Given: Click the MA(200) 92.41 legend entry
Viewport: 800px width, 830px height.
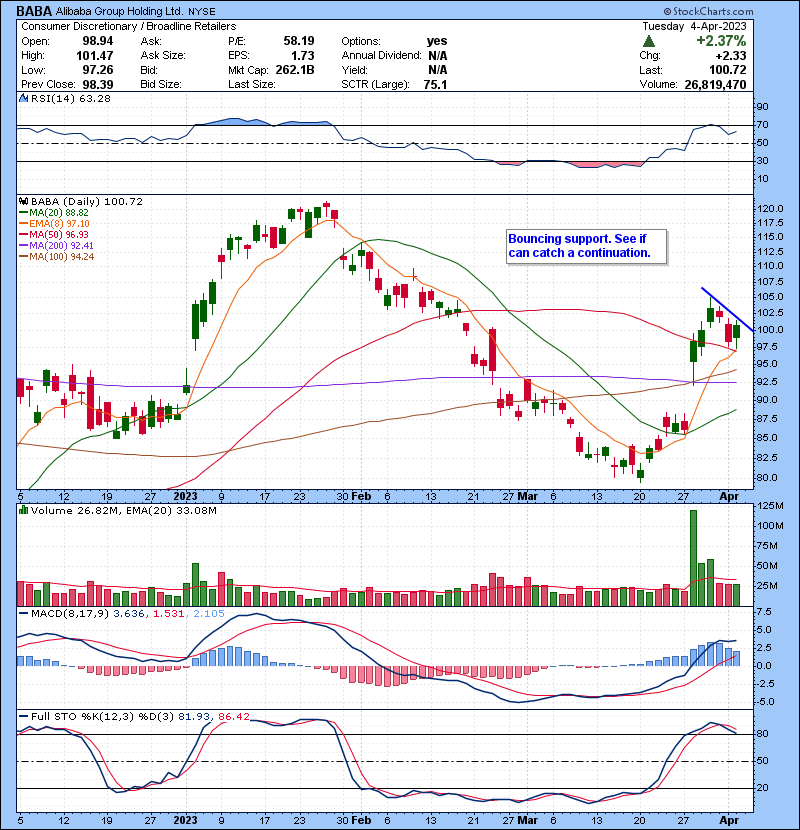Looking at the screenshot, I should [x=56, y=246].
